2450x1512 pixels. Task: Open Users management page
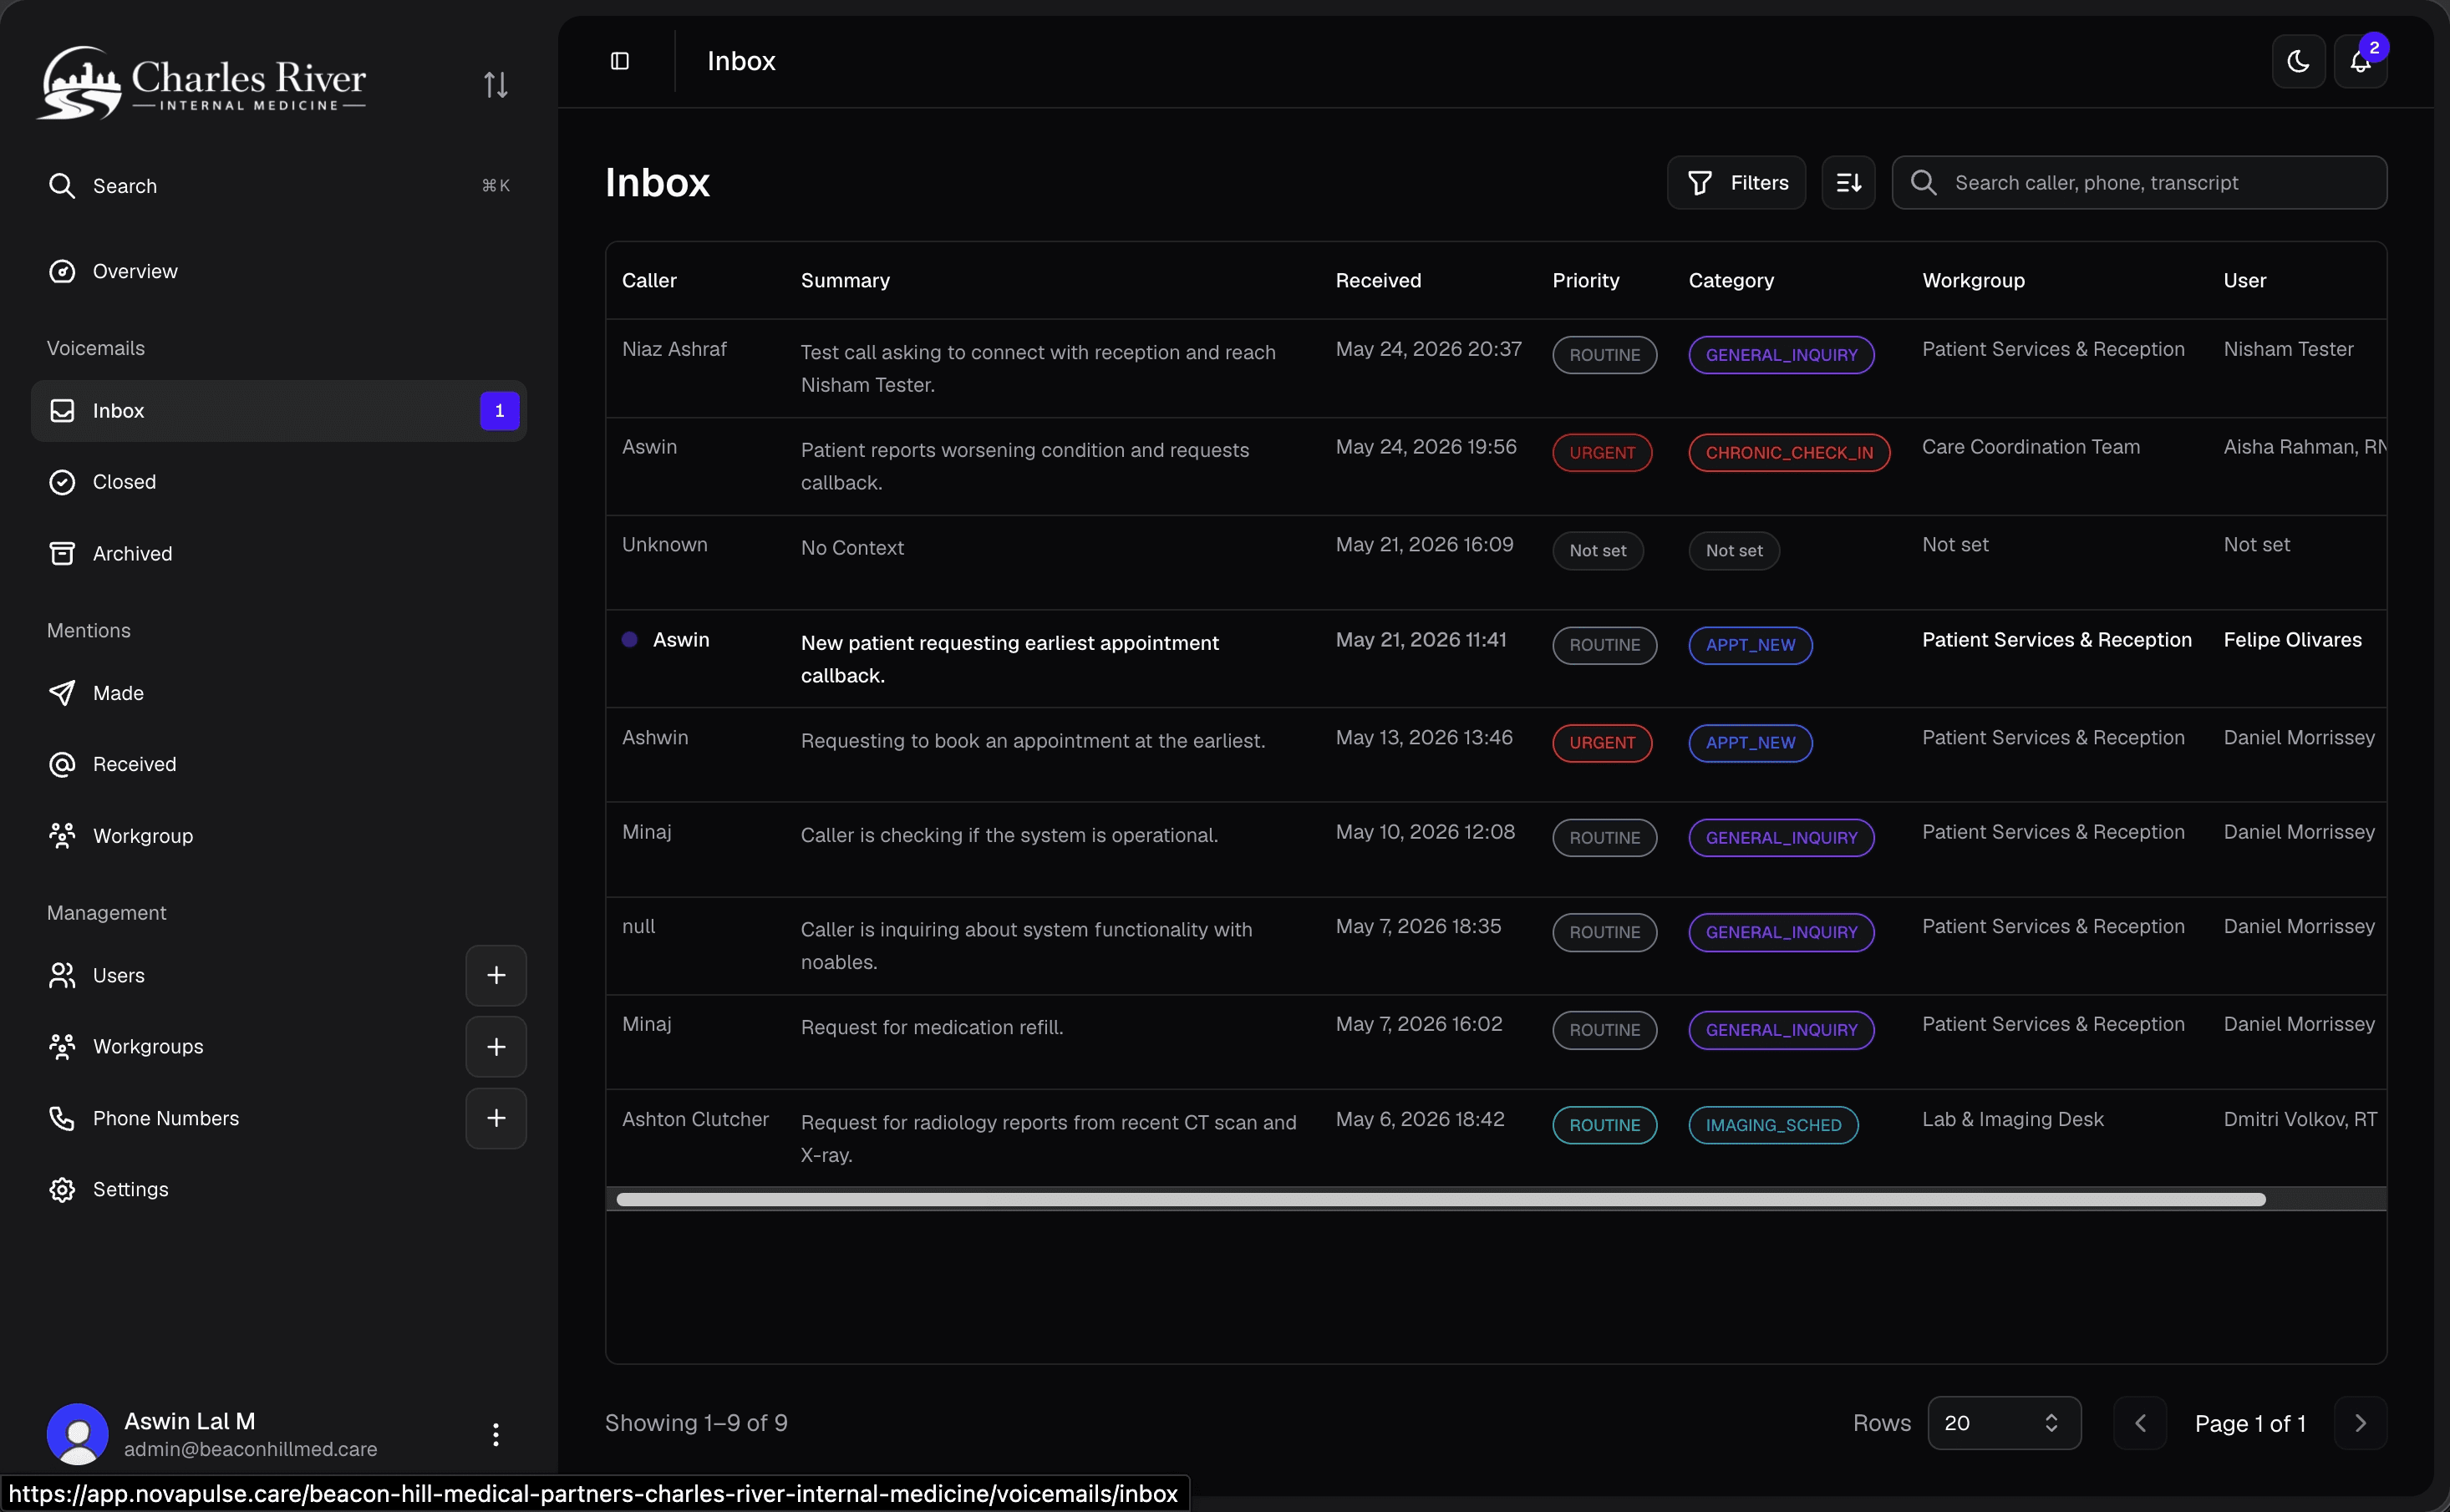tap(245, 975)
